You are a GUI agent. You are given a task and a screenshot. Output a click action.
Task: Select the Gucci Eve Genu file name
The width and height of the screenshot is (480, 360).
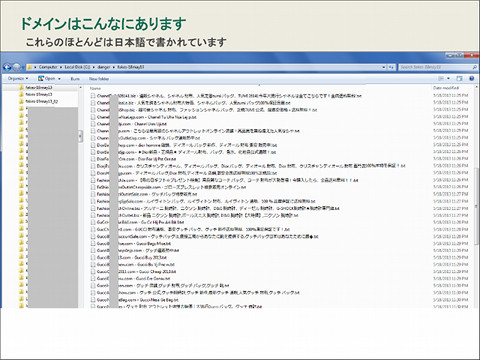pos(133,279)
